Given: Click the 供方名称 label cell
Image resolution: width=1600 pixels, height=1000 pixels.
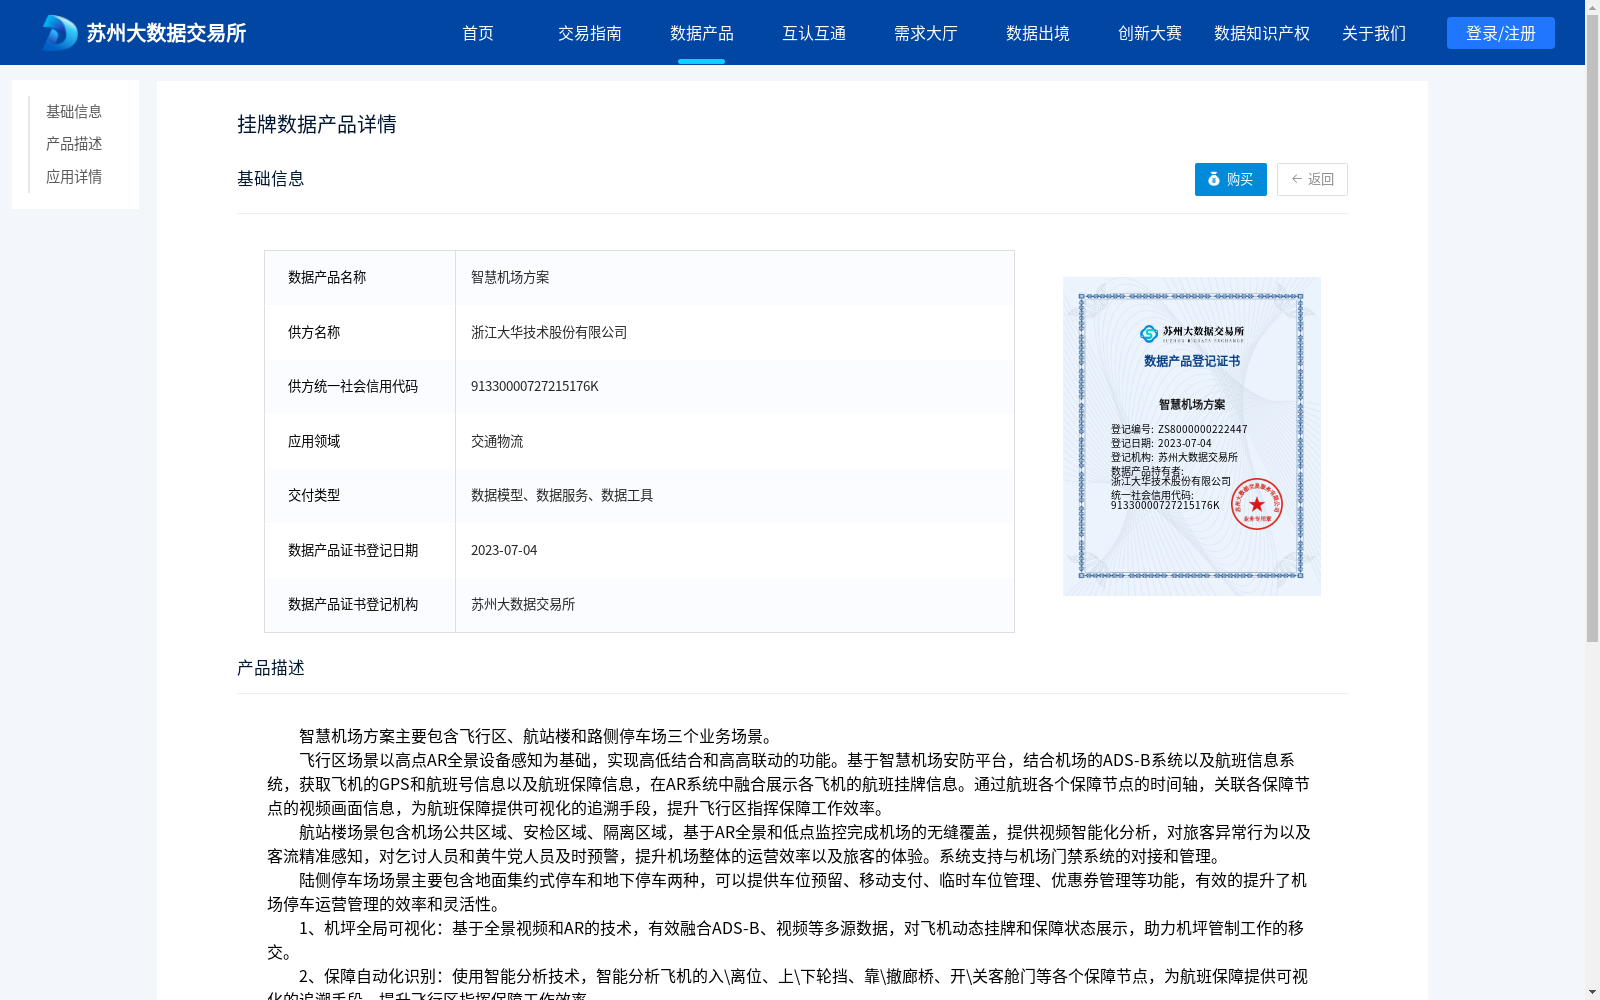Looking at the screenshot, I should [360, 332].
